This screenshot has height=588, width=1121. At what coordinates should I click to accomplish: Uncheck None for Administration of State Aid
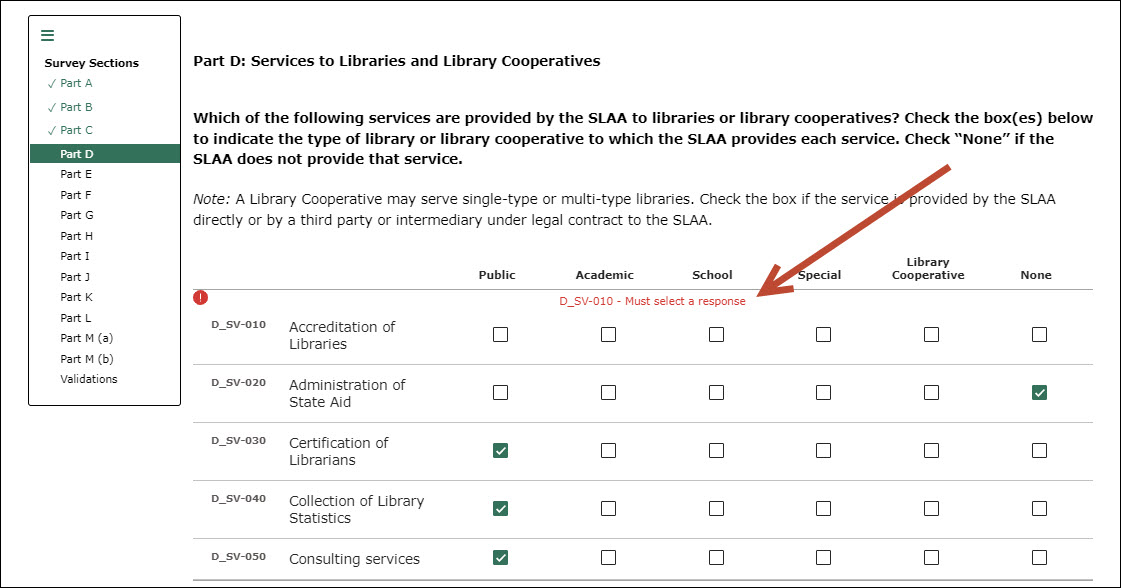click(x=1039, y=393)
